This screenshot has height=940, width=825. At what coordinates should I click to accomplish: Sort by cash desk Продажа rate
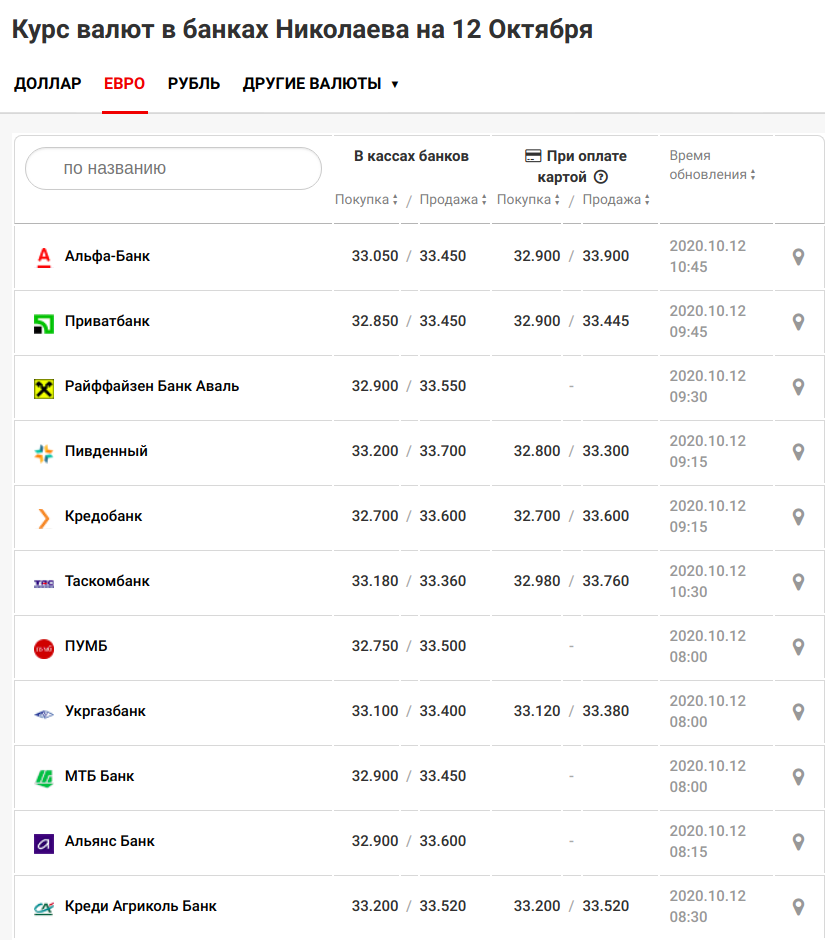(x=453, y=200)
